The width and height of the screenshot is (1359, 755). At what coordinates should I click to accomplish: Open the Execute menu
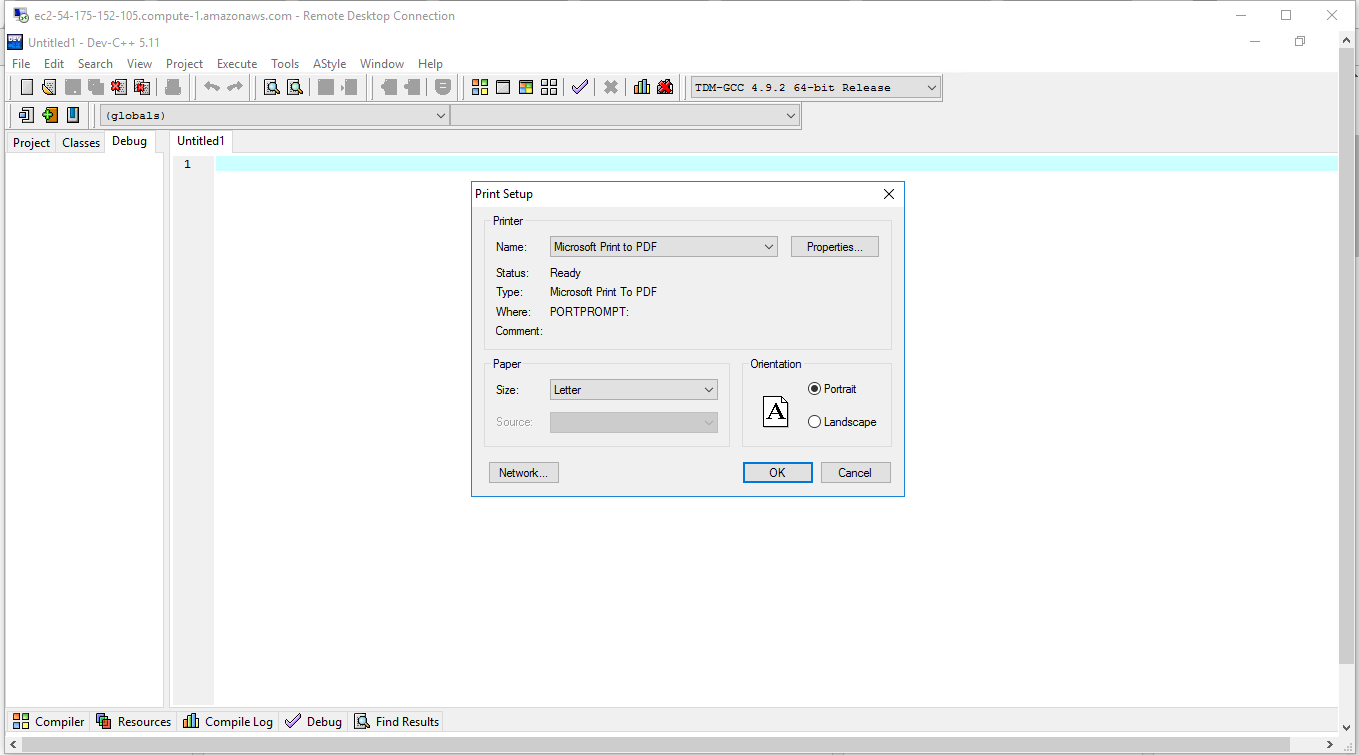237,64
